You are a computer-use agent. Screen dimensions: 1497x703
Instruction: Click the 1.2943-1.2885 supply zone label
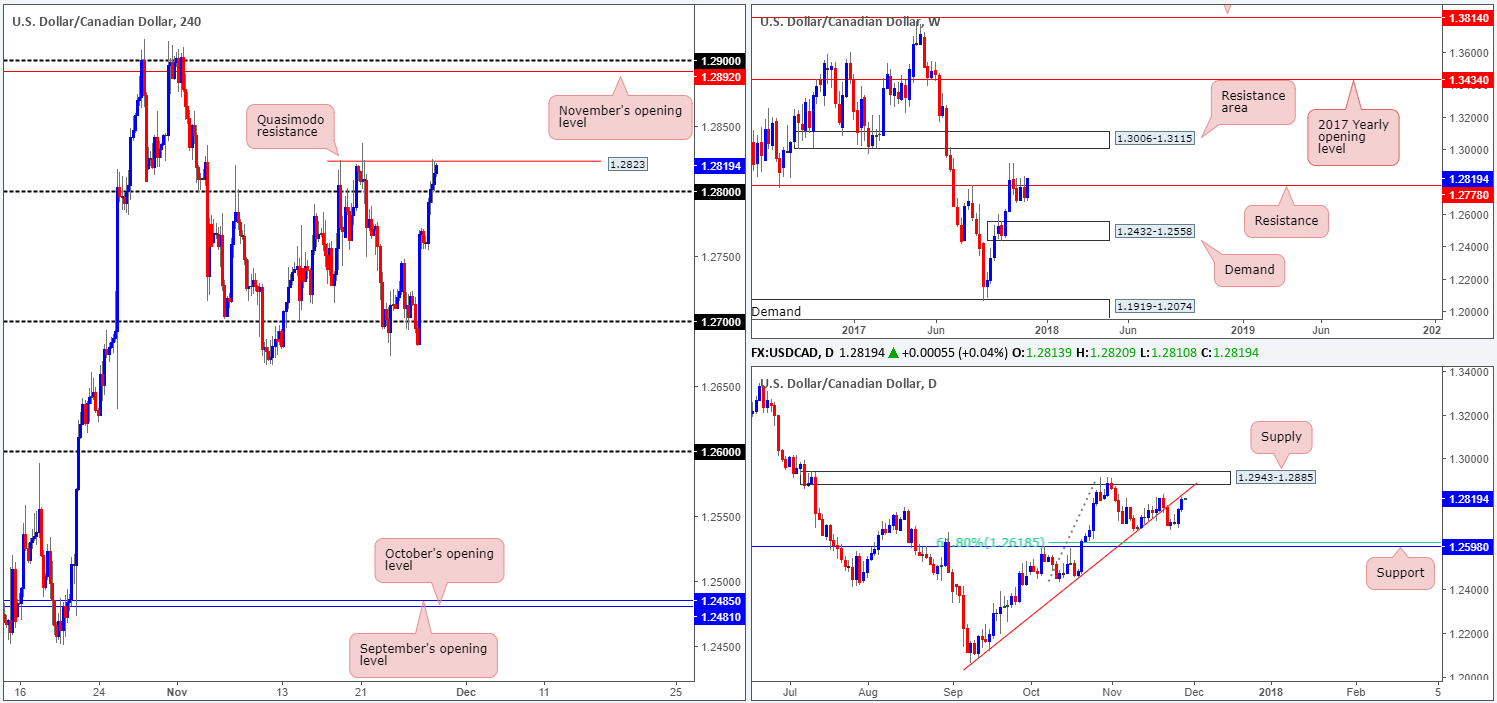(x=1276, y=477)
